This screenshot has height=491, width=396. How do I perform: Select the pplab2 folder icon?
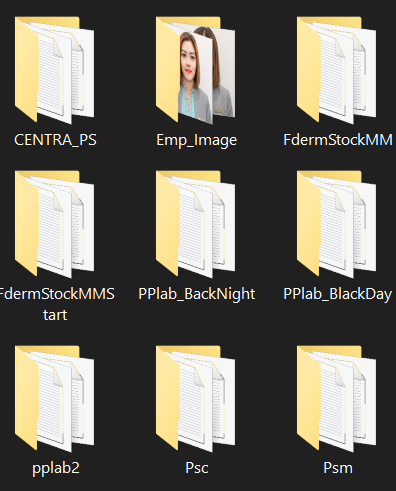[54, 399]
